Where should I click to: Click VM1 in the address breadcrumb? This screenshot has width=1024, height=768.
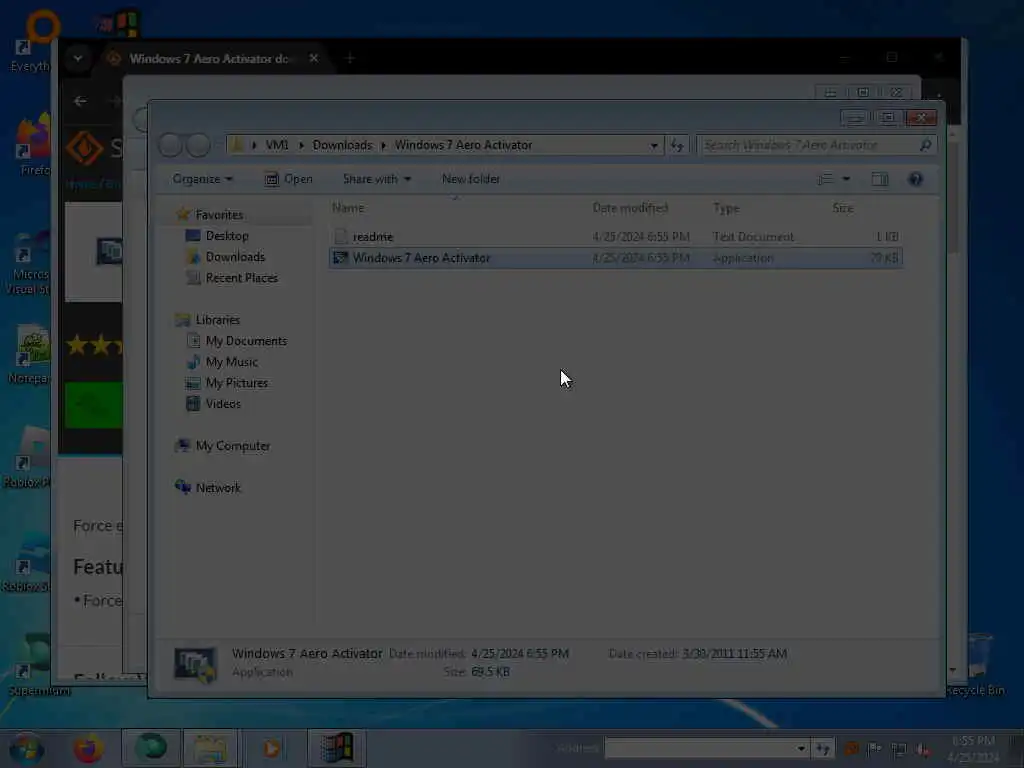[277, 145]
